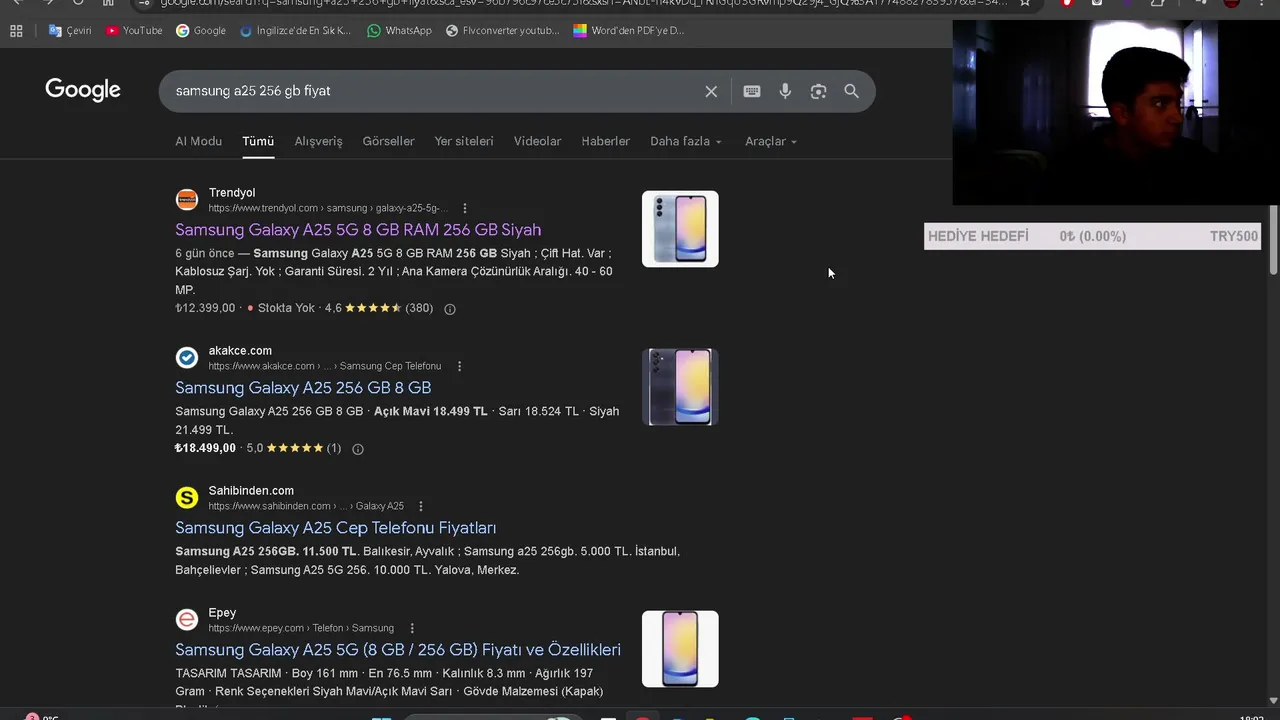Image resolution: width=1280 pixels, height=720 pixels.
Task: Open the on-screen keyboard input tool
Action: (752, 91)
